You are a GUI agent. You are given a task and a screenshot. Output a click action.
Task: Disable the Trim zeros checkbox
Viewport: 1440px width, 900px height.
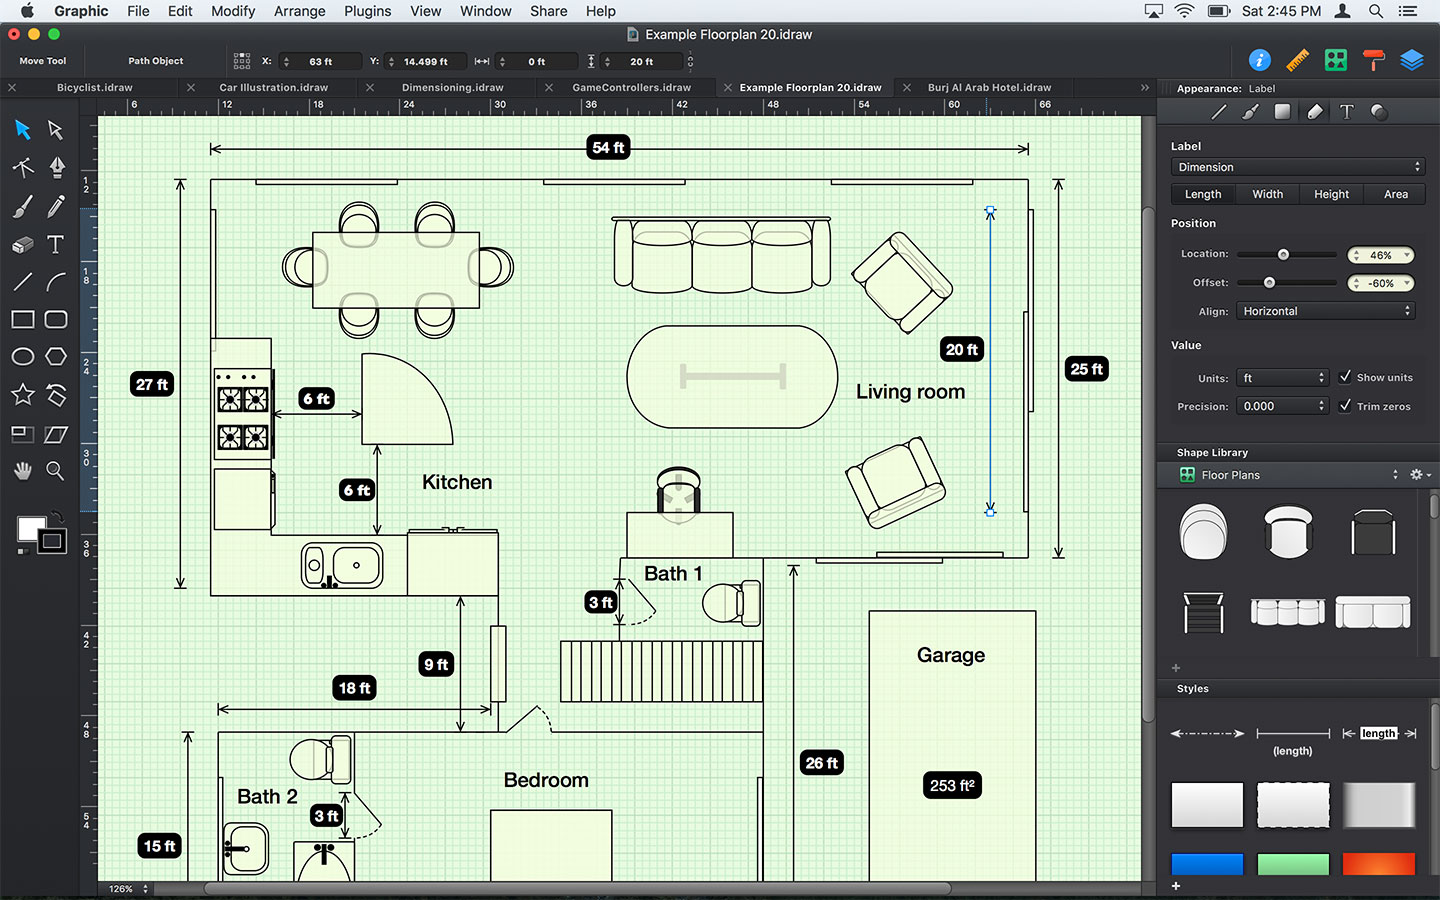coord(1345,406)
